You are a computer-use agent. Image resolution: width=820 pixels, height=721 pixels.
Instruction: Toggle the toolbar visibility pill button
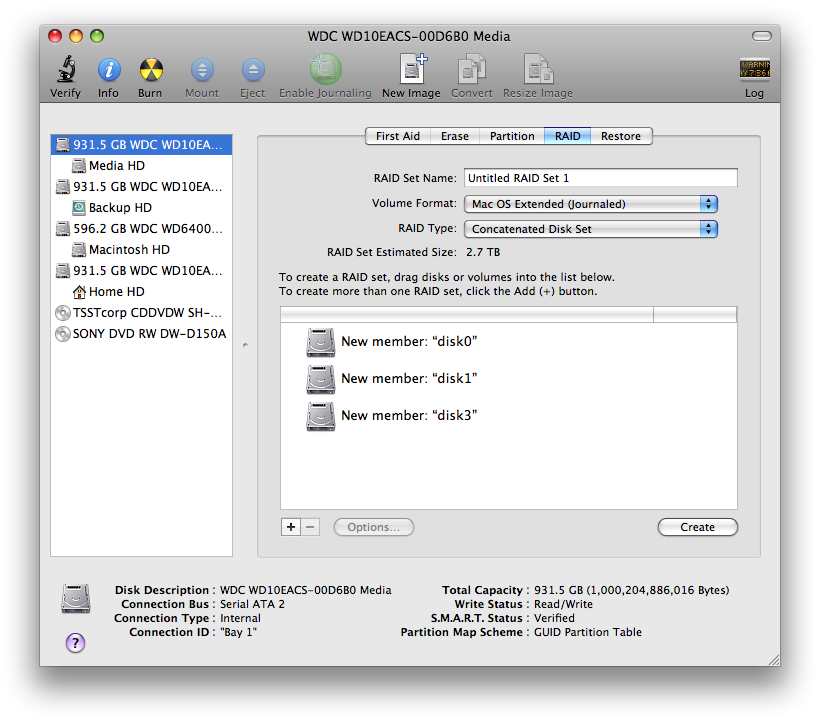761,36
